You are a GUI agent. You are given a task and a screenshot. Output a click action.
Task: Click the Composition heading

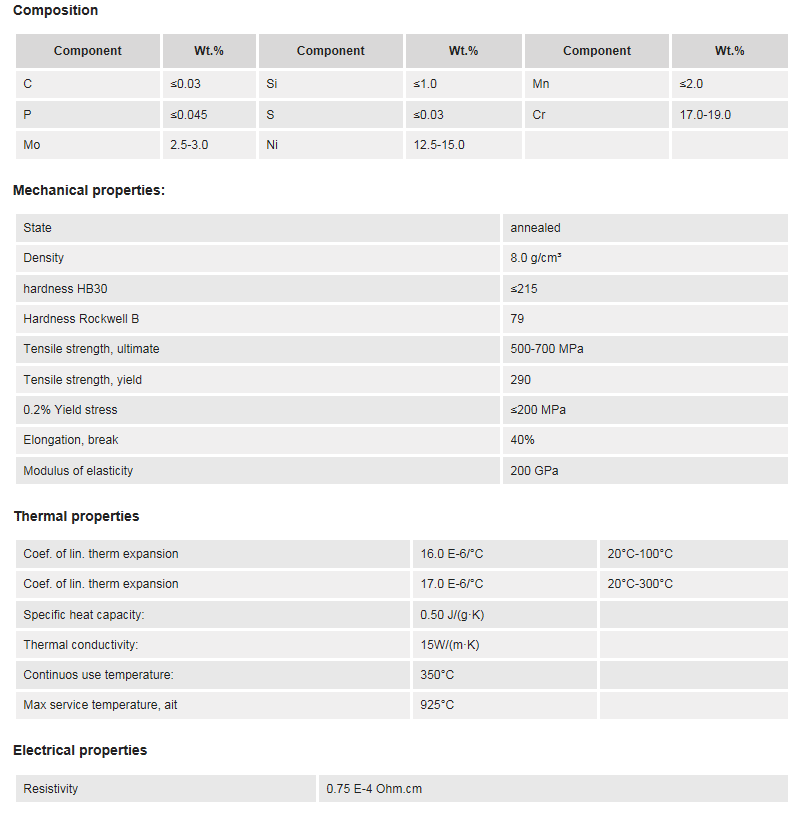(56, 10)
